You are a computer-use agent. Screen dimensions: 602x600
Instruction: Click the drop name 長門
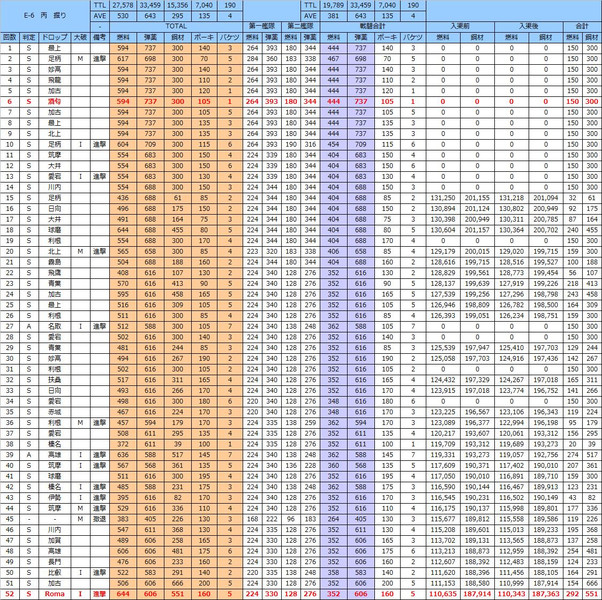(54, 562)
